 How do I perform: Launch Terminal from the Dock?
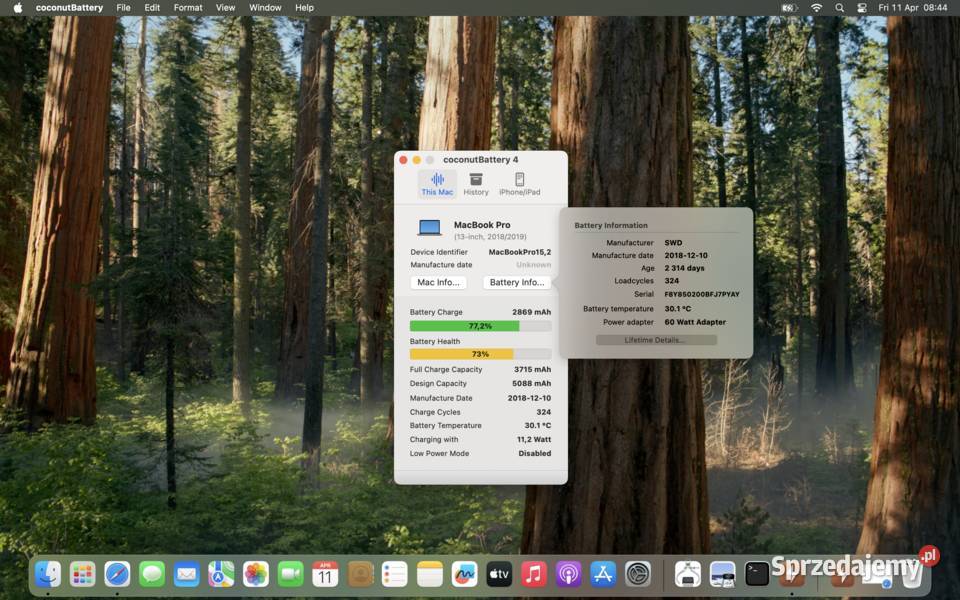[x=757, y=574]
